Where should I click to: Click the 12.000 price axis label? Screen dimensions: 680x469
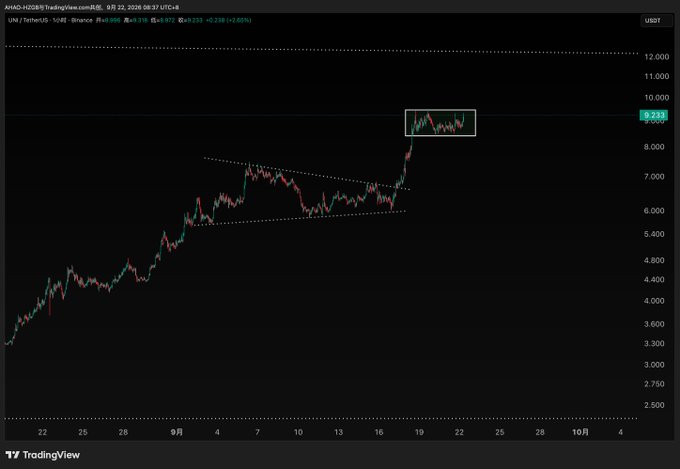tap(657, 57)
